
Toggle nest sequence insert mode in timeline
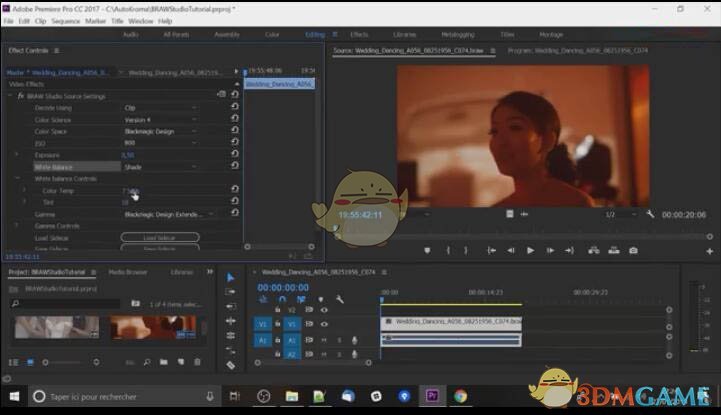(x=263, y=300)
